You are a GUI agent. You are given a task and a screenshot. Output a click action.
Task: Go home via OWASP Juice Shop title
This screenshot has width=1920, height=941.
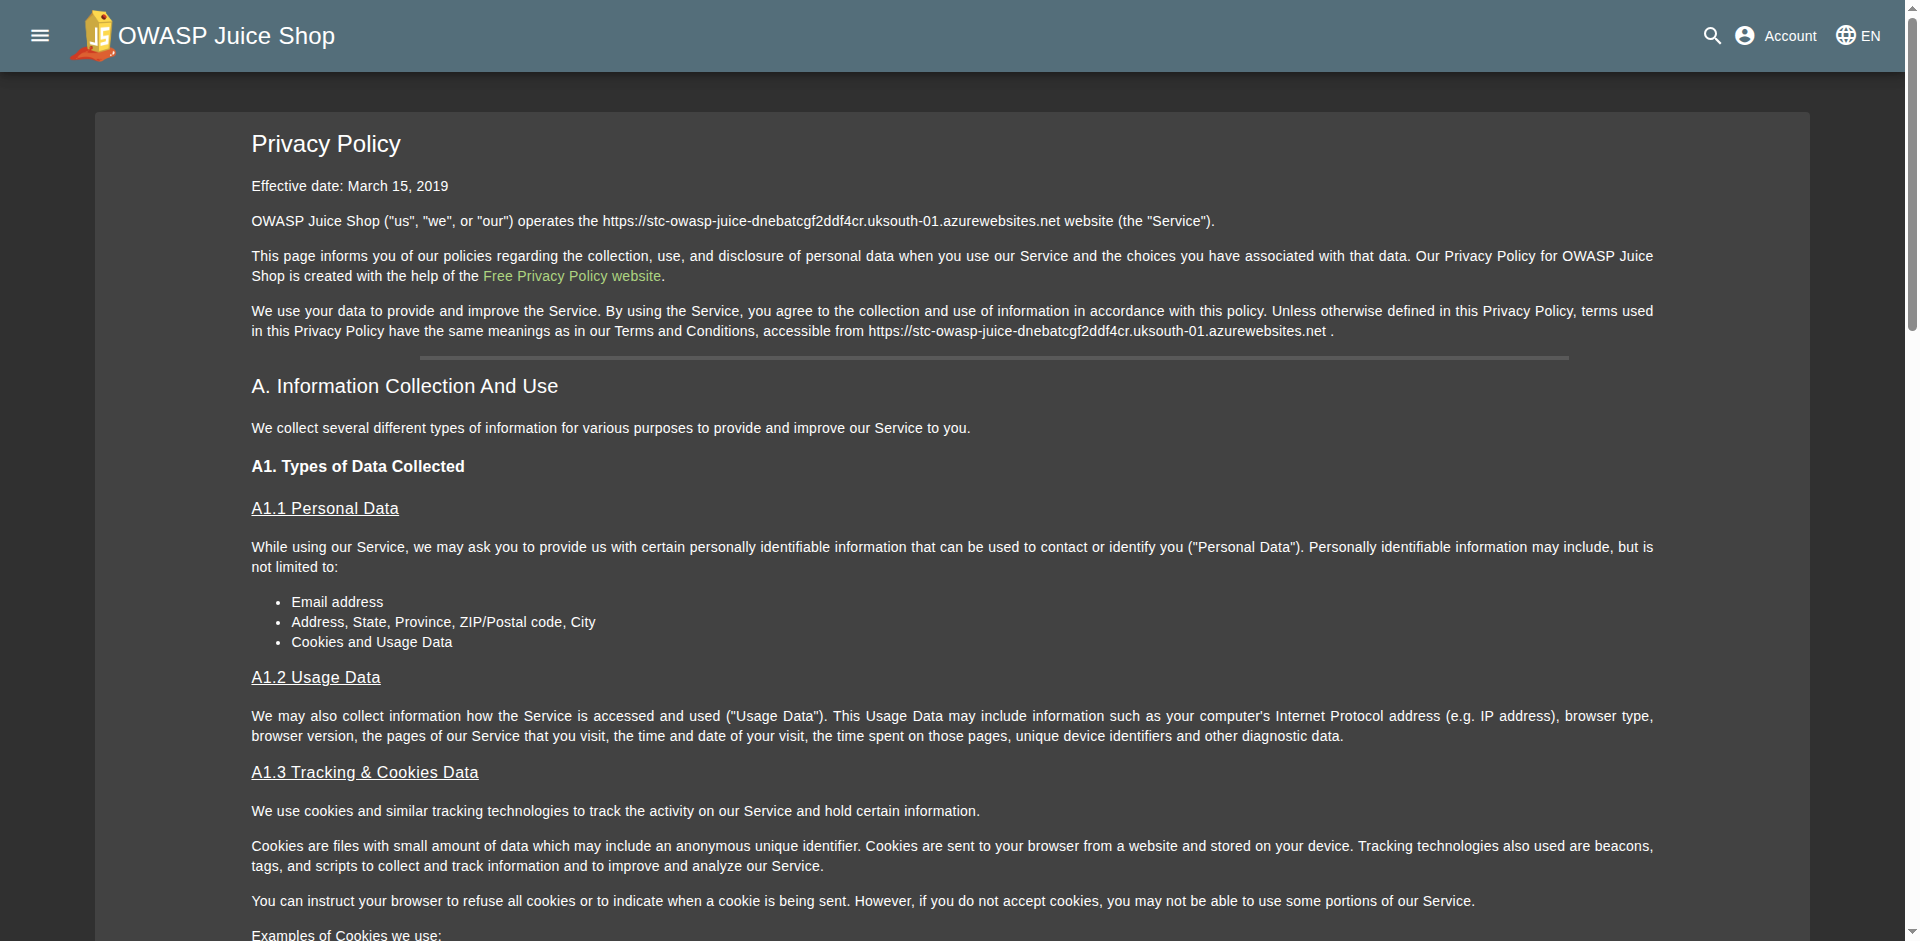226,36
